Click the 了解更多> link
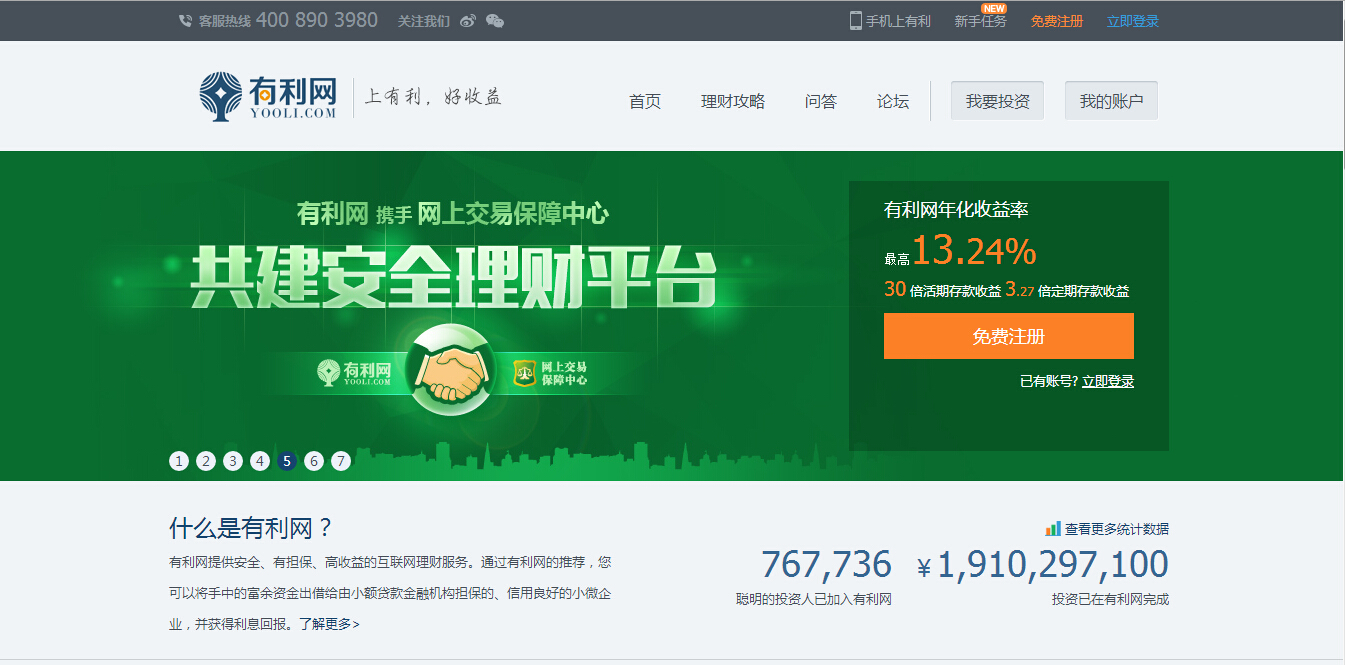 tap(328, 624)
